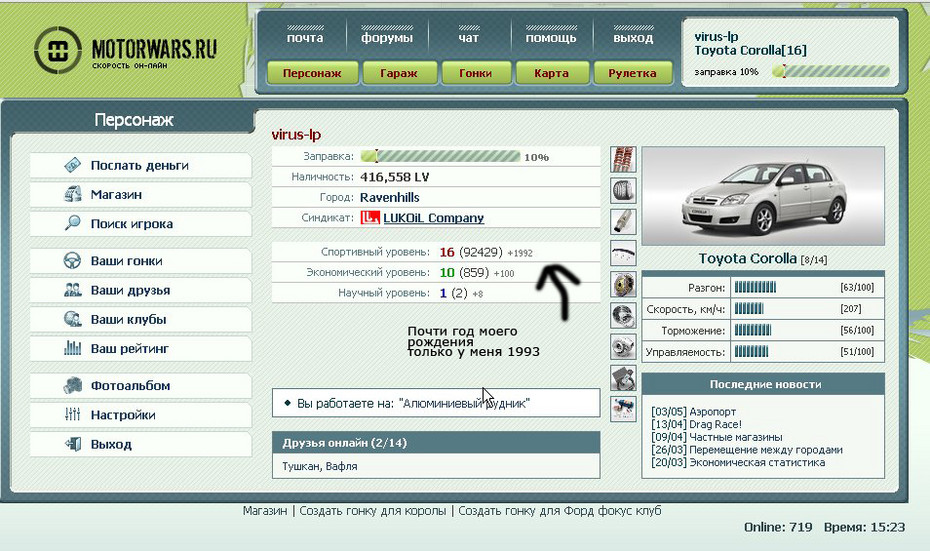Viewport: 930px width, 551px height.
Task: Click the camera icon beside Фотоальбом
Action: [x=72, y=385]
